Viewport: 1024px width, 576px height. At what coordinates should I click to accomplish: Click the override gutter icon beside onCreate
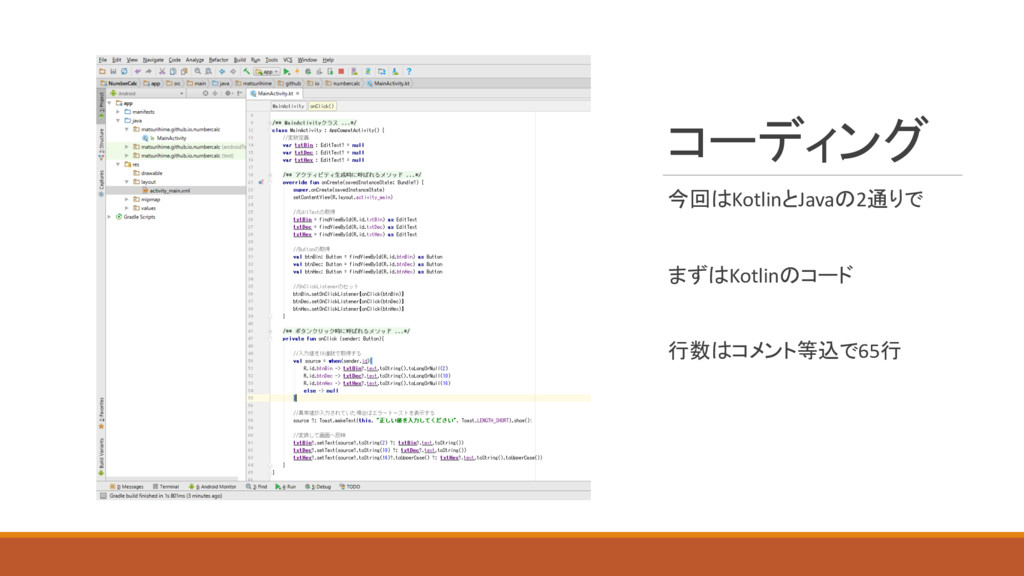point(261,182)
